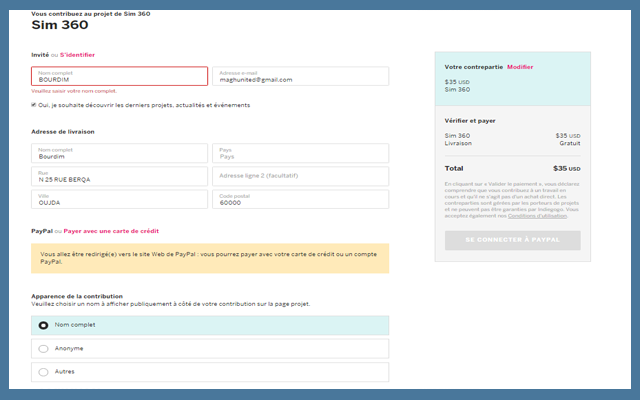Image resolution: width=640 pixels, height=400 pixels.
Task: Click the S'identifier sign-in link
Action: [x=77, y=55]
